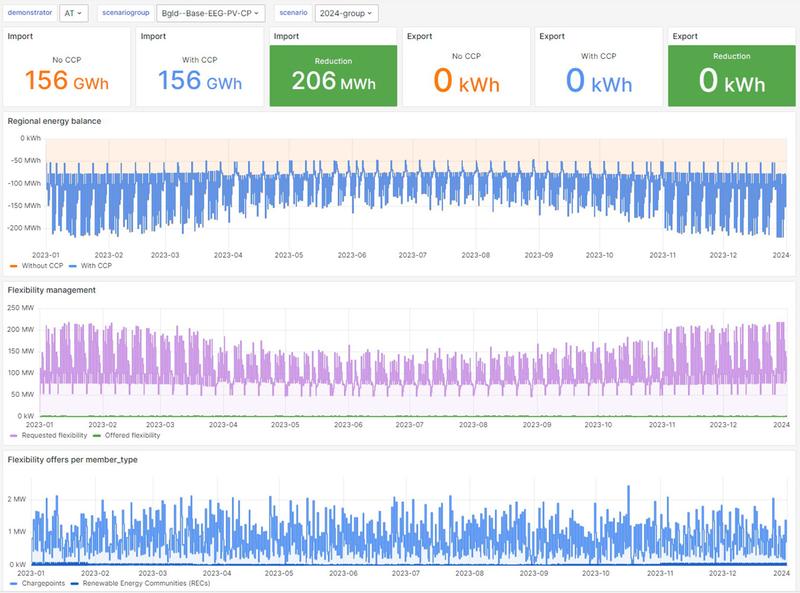
Task: Click the '50 MW' axis label in Flexibility management
Action: [x=22, y=394]
